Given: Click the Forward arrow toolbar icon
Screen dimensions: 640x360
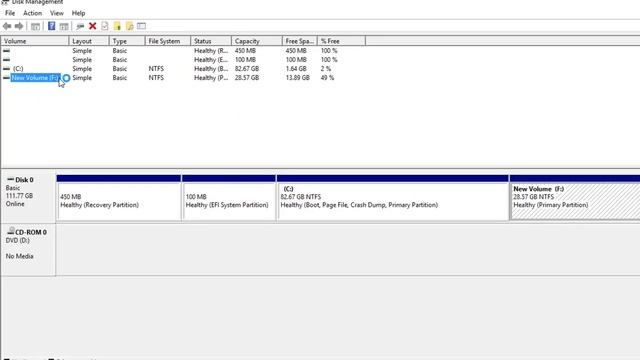Looking at the screenshot, I should [x=19, y=26].
